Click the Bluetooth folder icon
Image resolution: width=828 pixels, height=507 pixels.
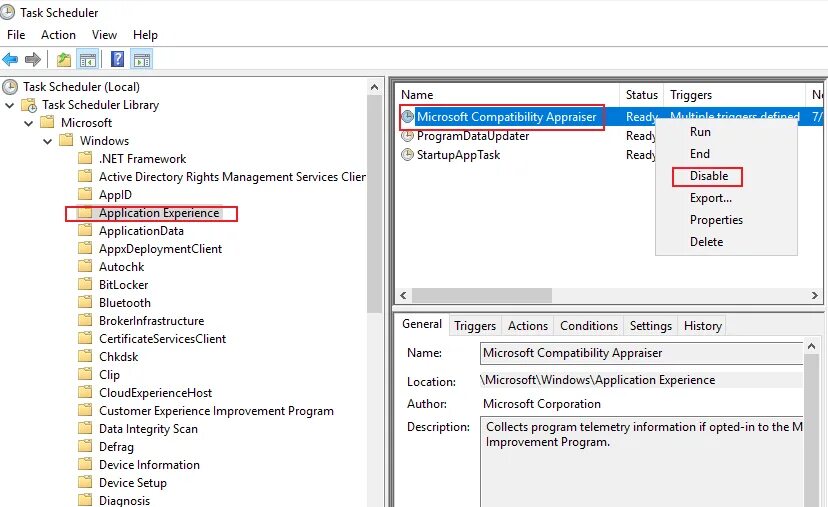coord(85,302)
